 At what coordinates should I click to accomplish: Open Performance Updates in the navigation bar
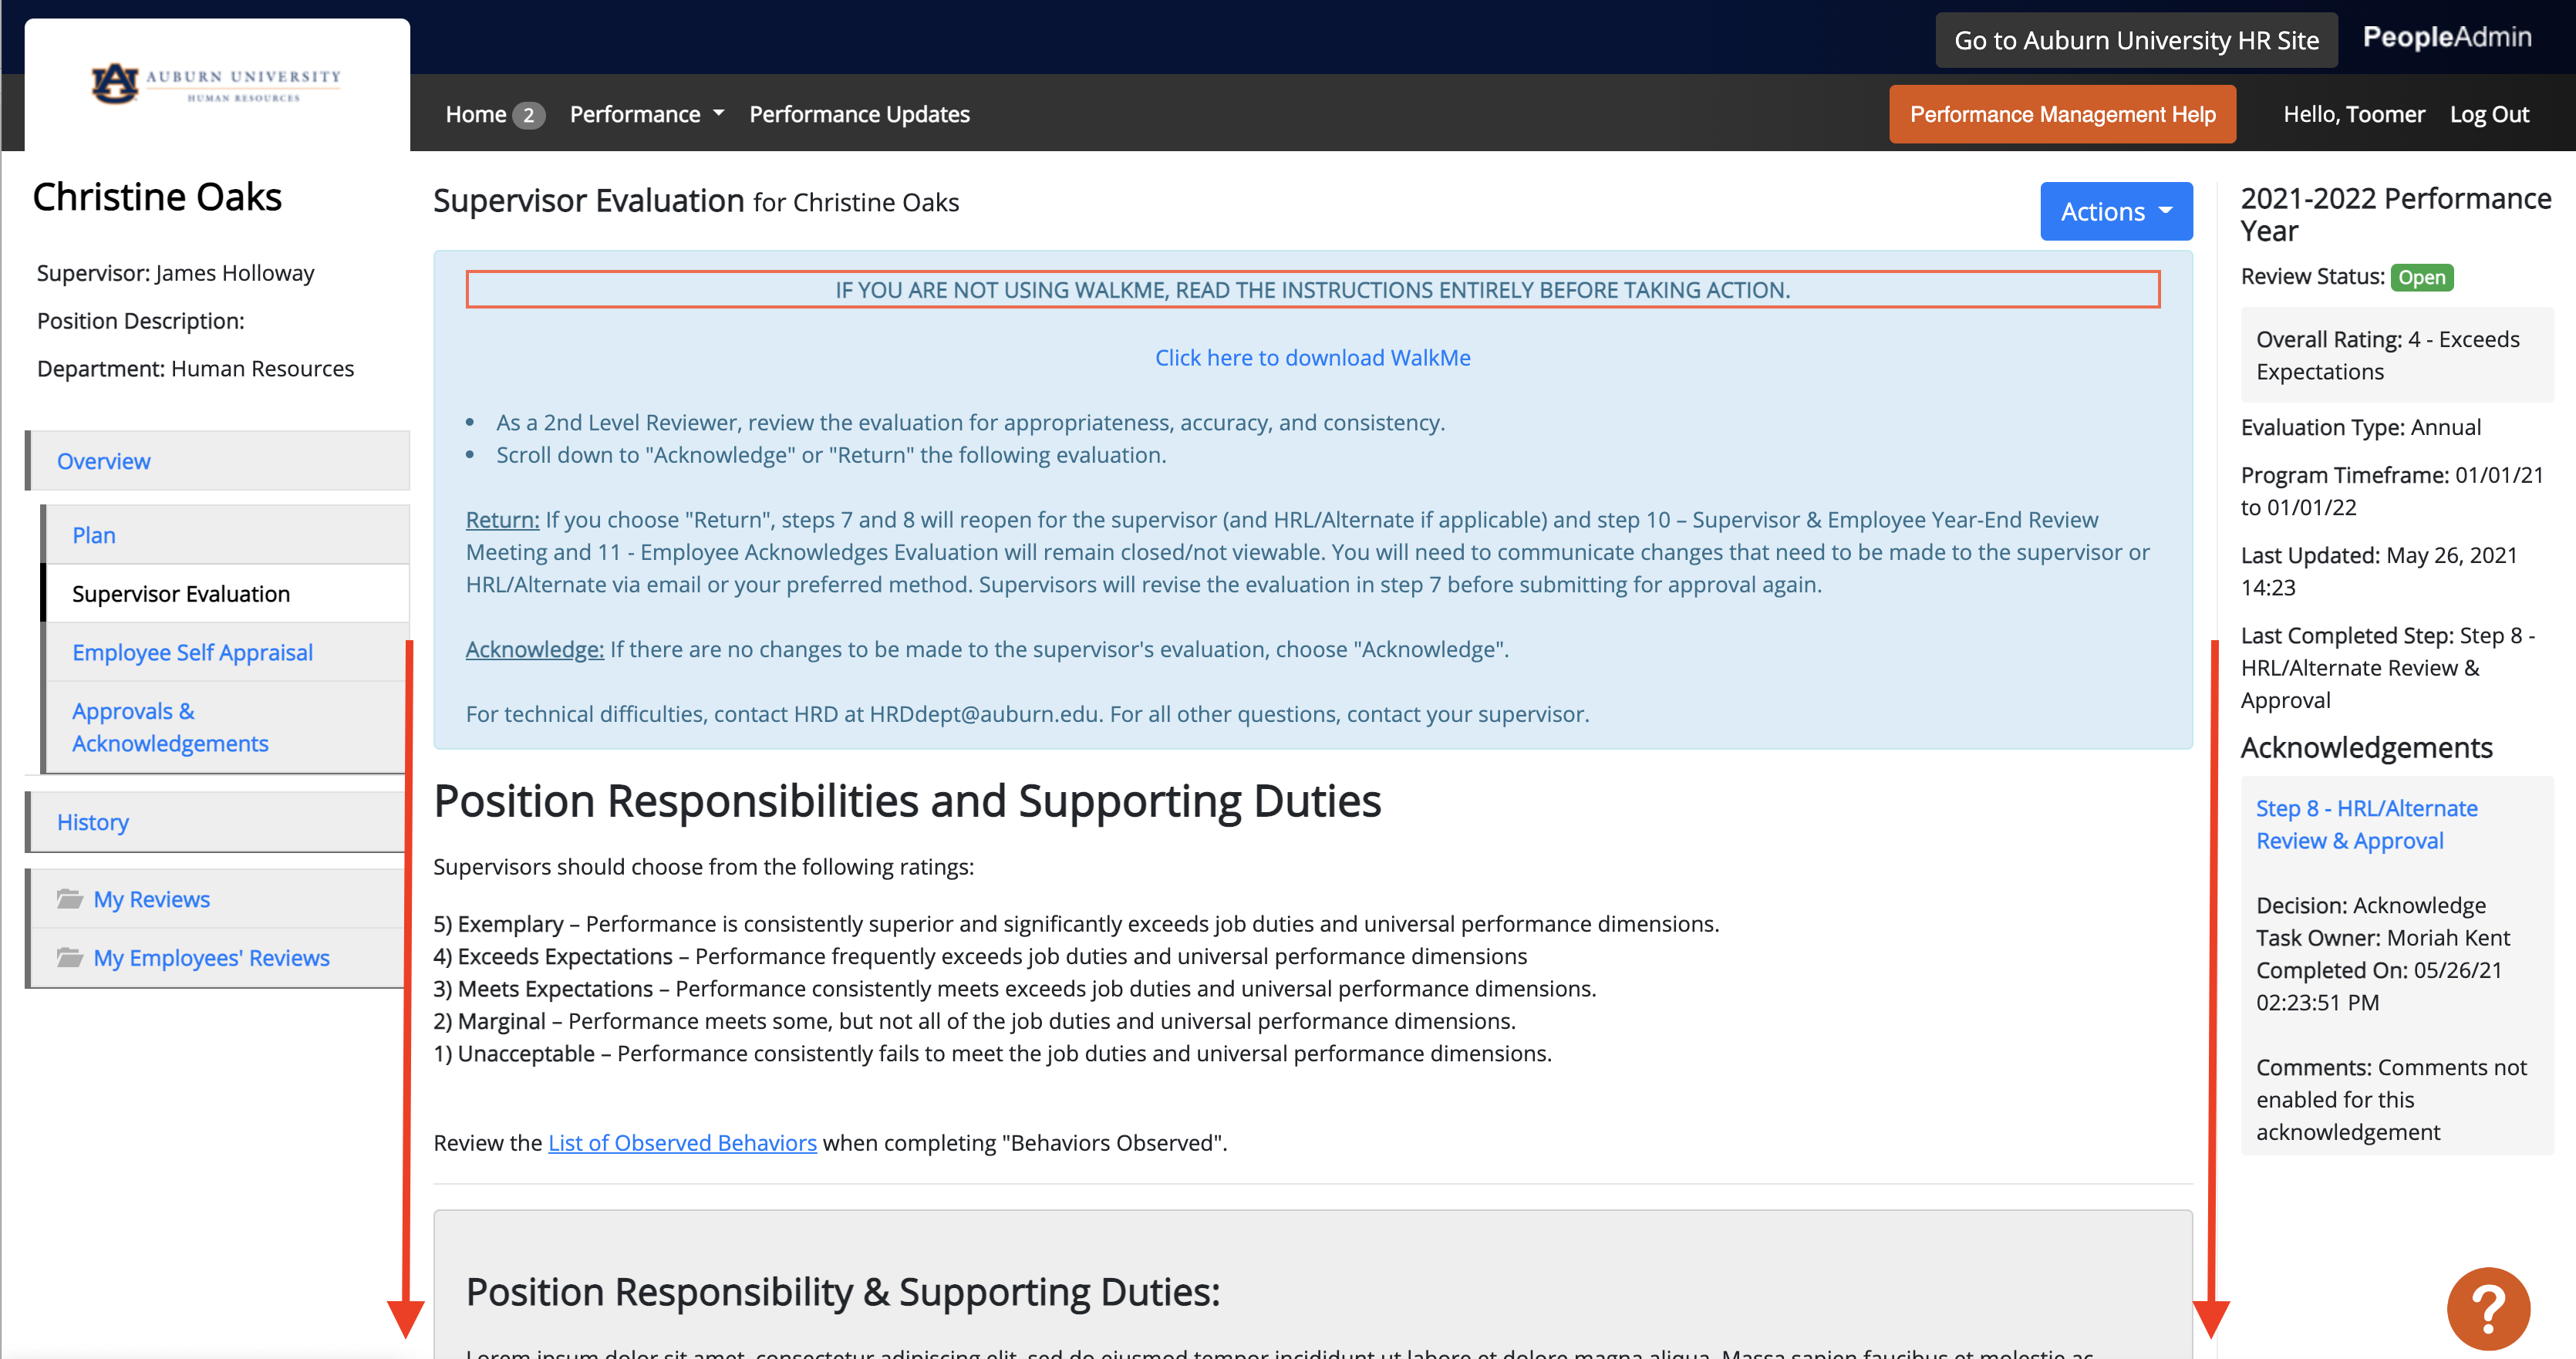[x=859, y=115]
